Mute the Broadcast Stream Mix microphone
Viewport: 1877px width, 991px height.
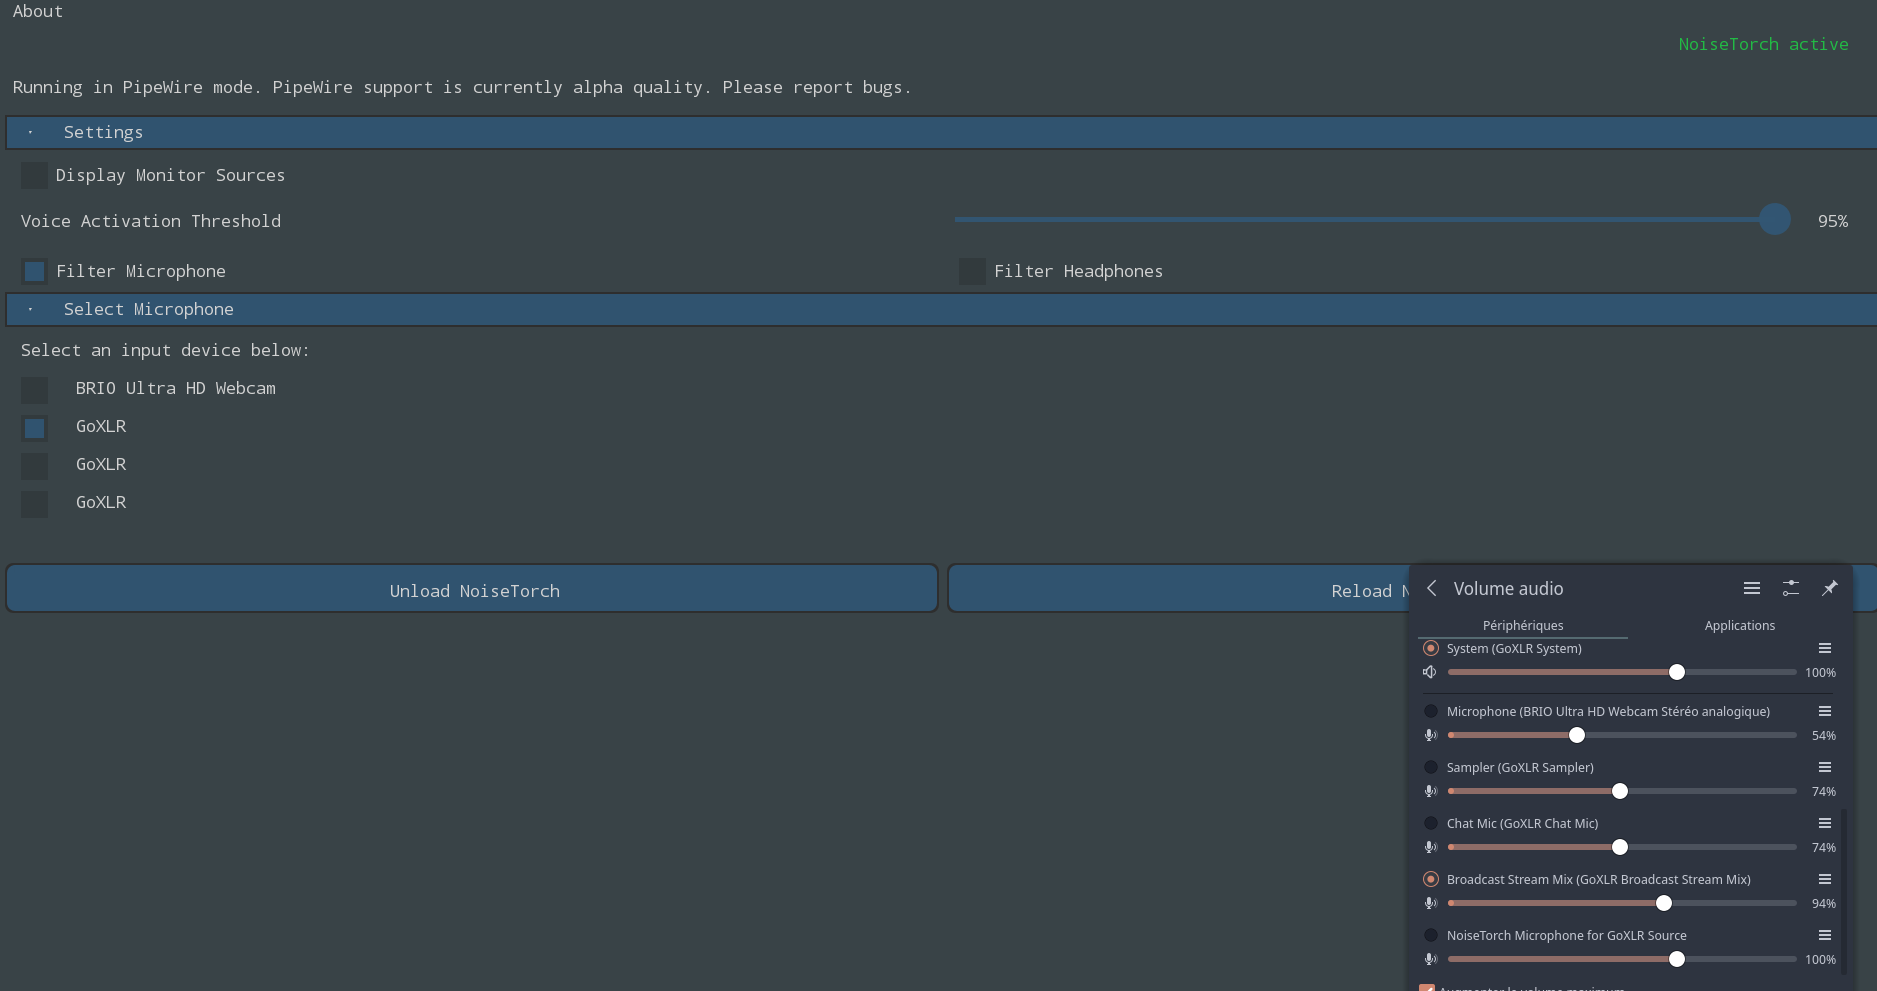(1430, 903)
